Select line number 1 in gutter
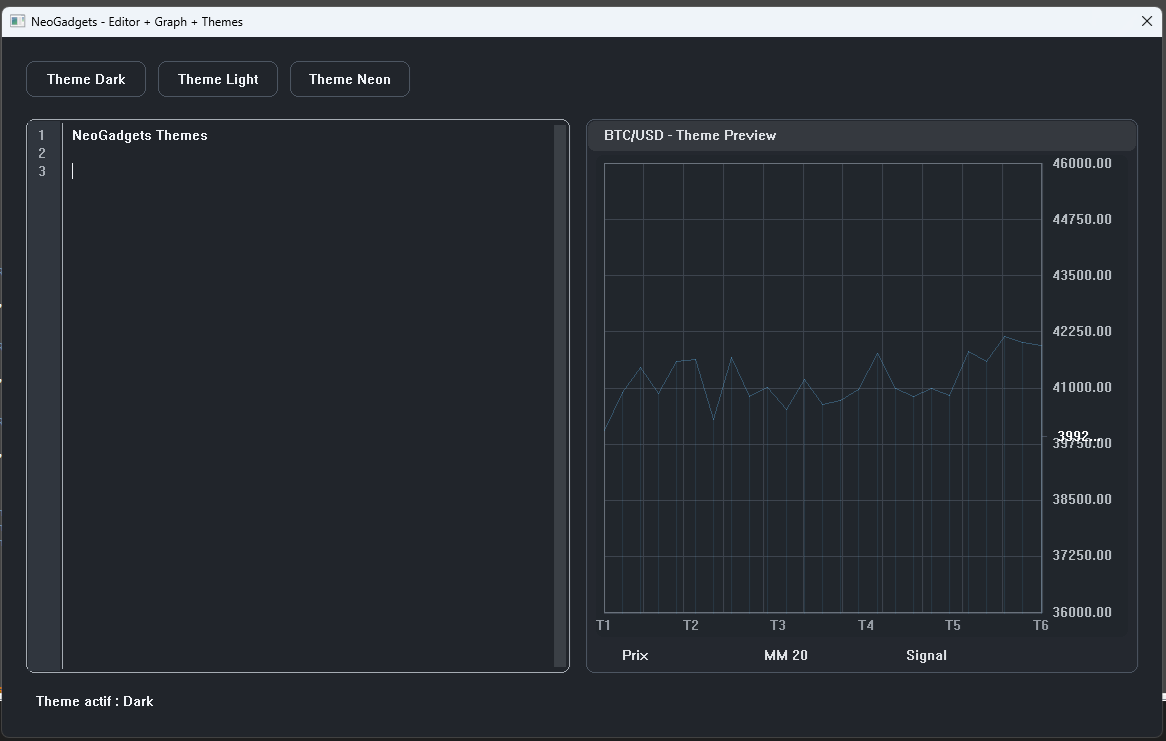The height and width of the screenshot is (741, 1166). click(x=42, y=135)
